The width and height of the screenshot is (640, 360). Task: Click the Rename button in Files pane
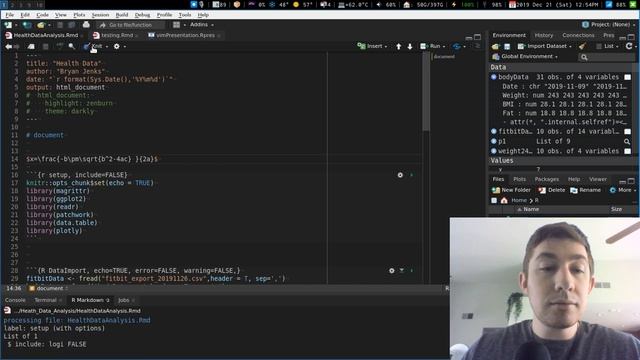pos(585,190)
